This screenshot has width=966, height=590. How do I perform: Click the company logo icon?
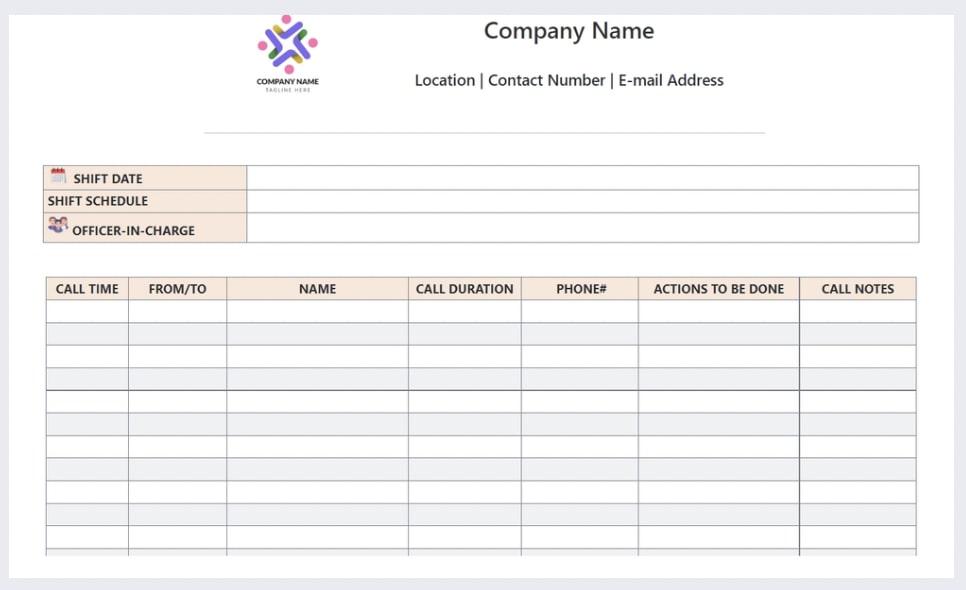288,45
